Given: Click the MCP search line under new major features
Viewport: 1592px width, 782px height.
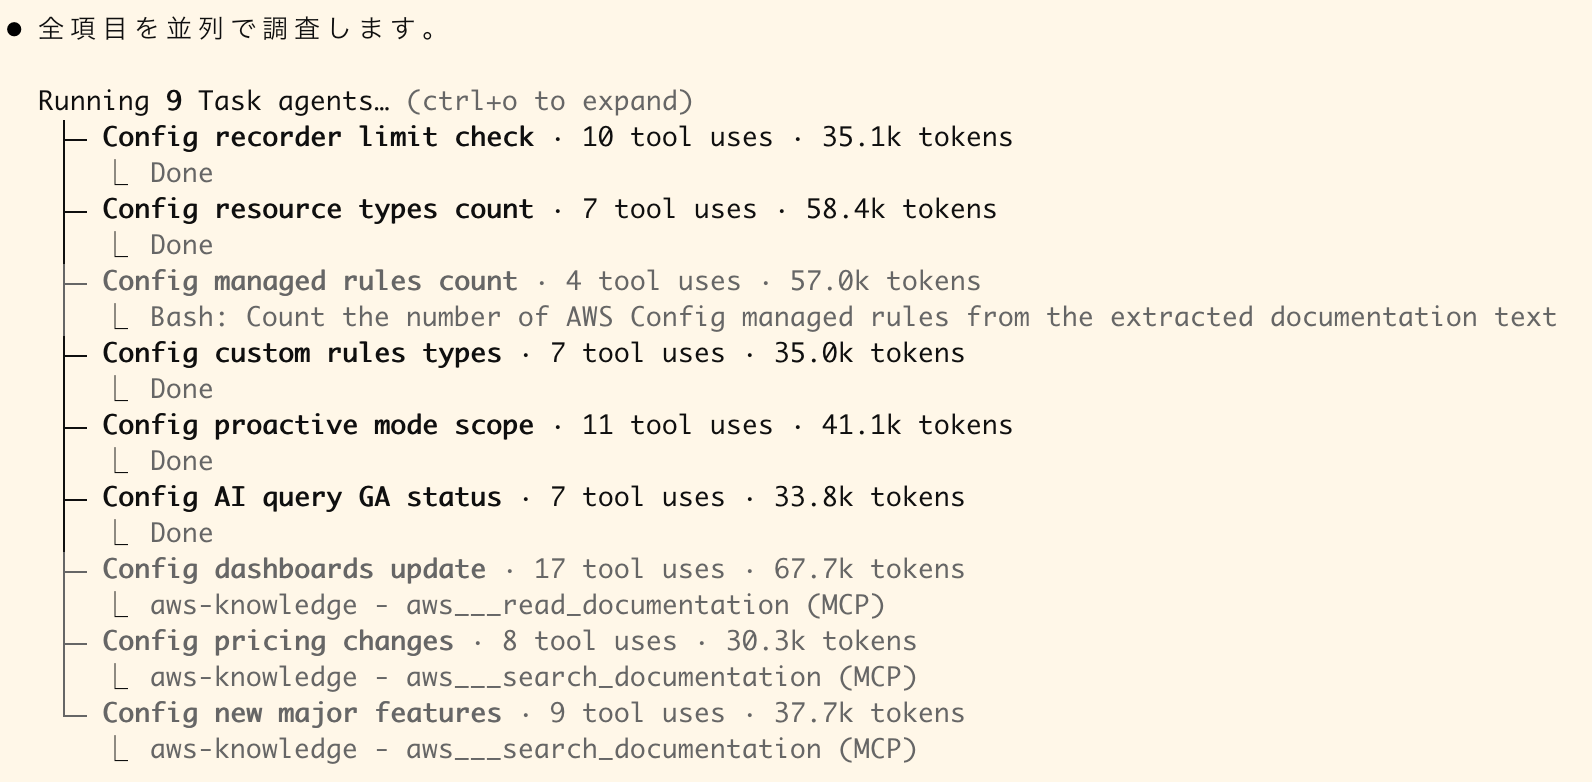Looking at the screenshot, I should tap(533, 749).
